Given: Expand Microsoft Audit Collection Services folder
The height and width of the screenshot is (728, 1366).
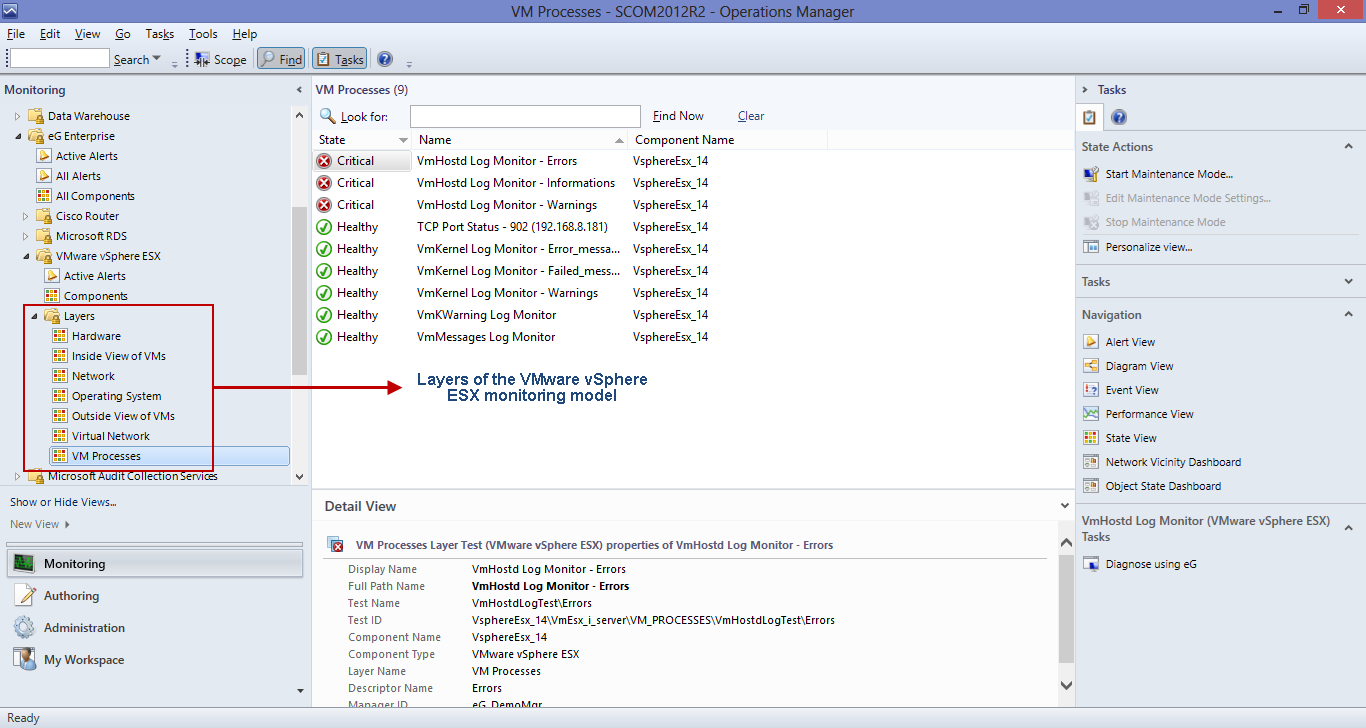Looking at the screenshot, I should pos(17,476).
